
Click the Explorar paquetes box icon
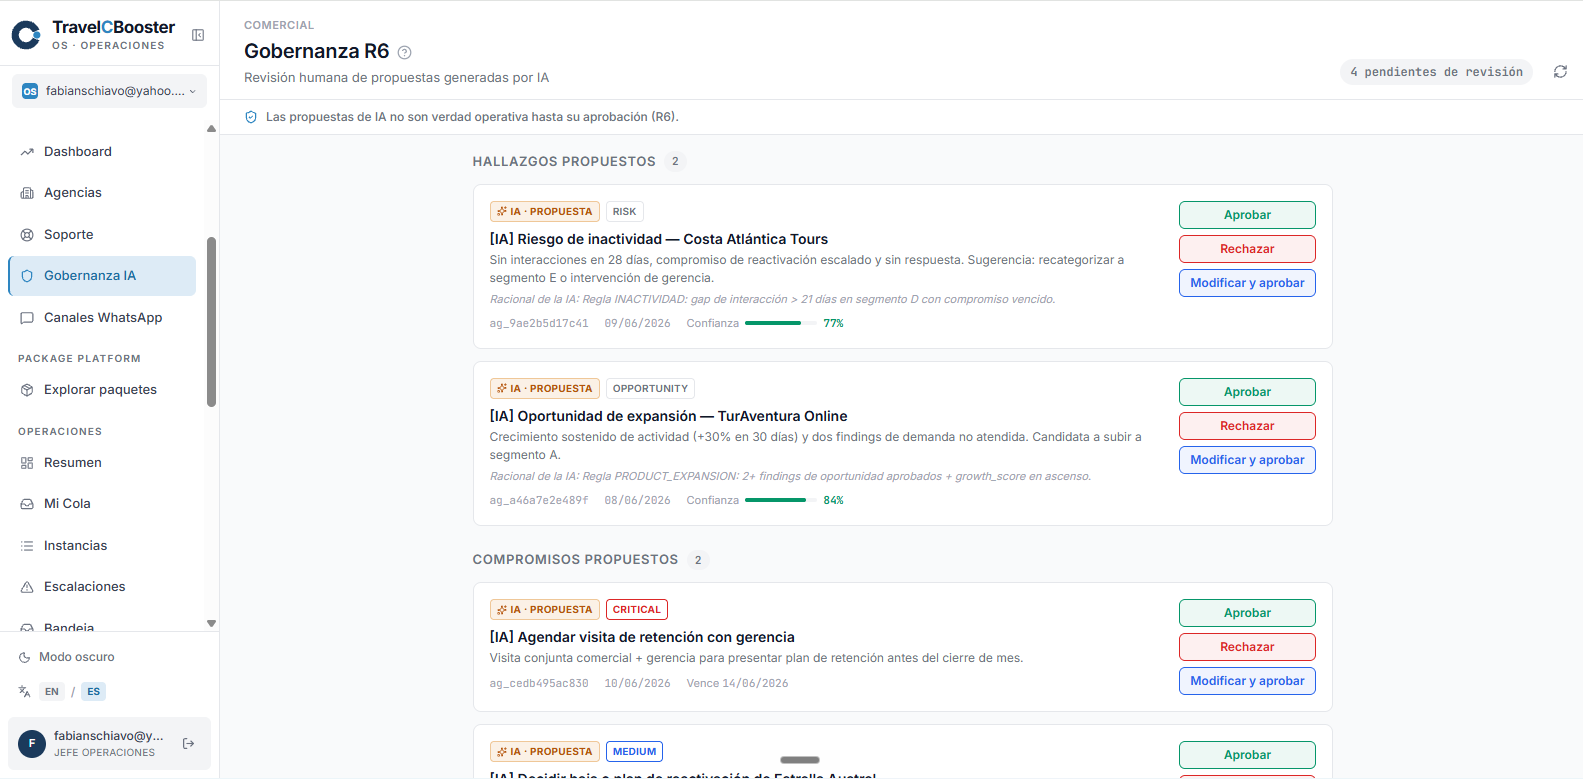click(x=27, y=390)
